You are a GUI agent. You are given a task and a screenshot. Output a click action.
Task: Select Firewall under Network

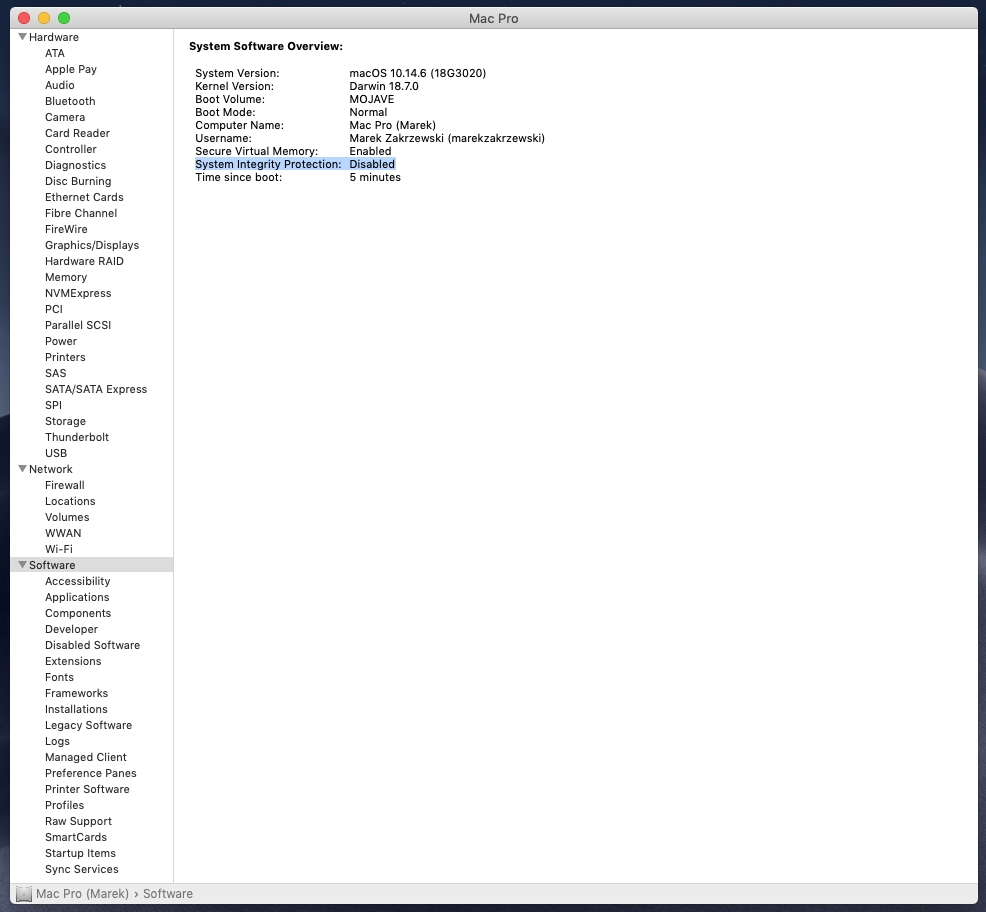[65, 486]
